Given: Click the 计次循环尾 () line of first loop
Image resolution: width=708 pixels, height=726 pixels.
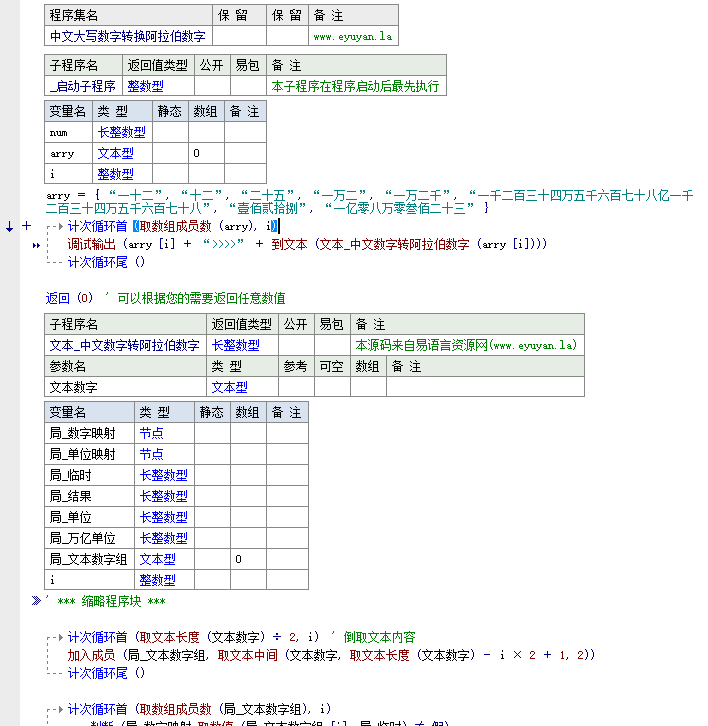Looking at the screenshot, I should (x=106, y=263).
